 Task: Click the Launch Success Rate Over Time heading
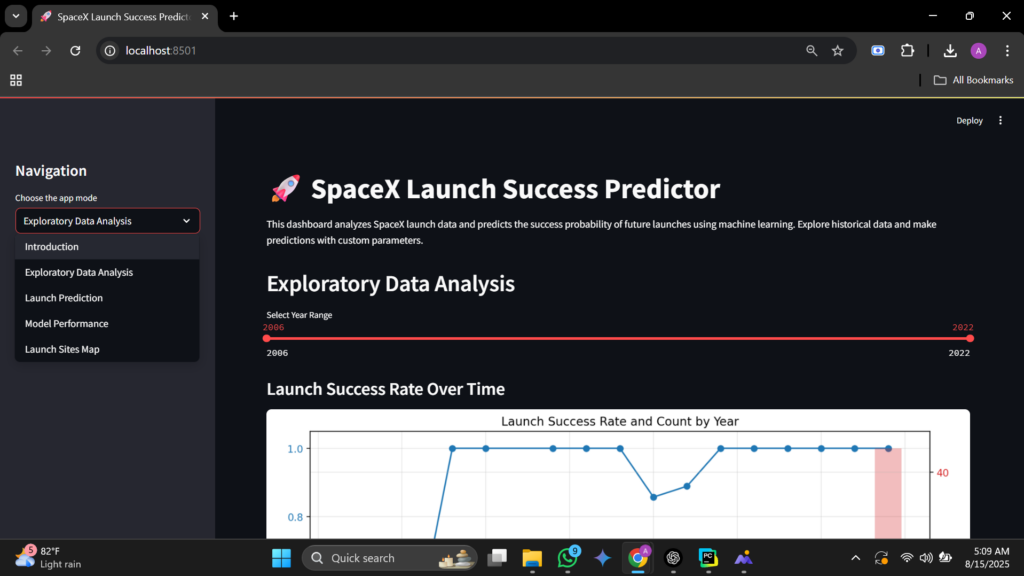click(x=385, y=389)
